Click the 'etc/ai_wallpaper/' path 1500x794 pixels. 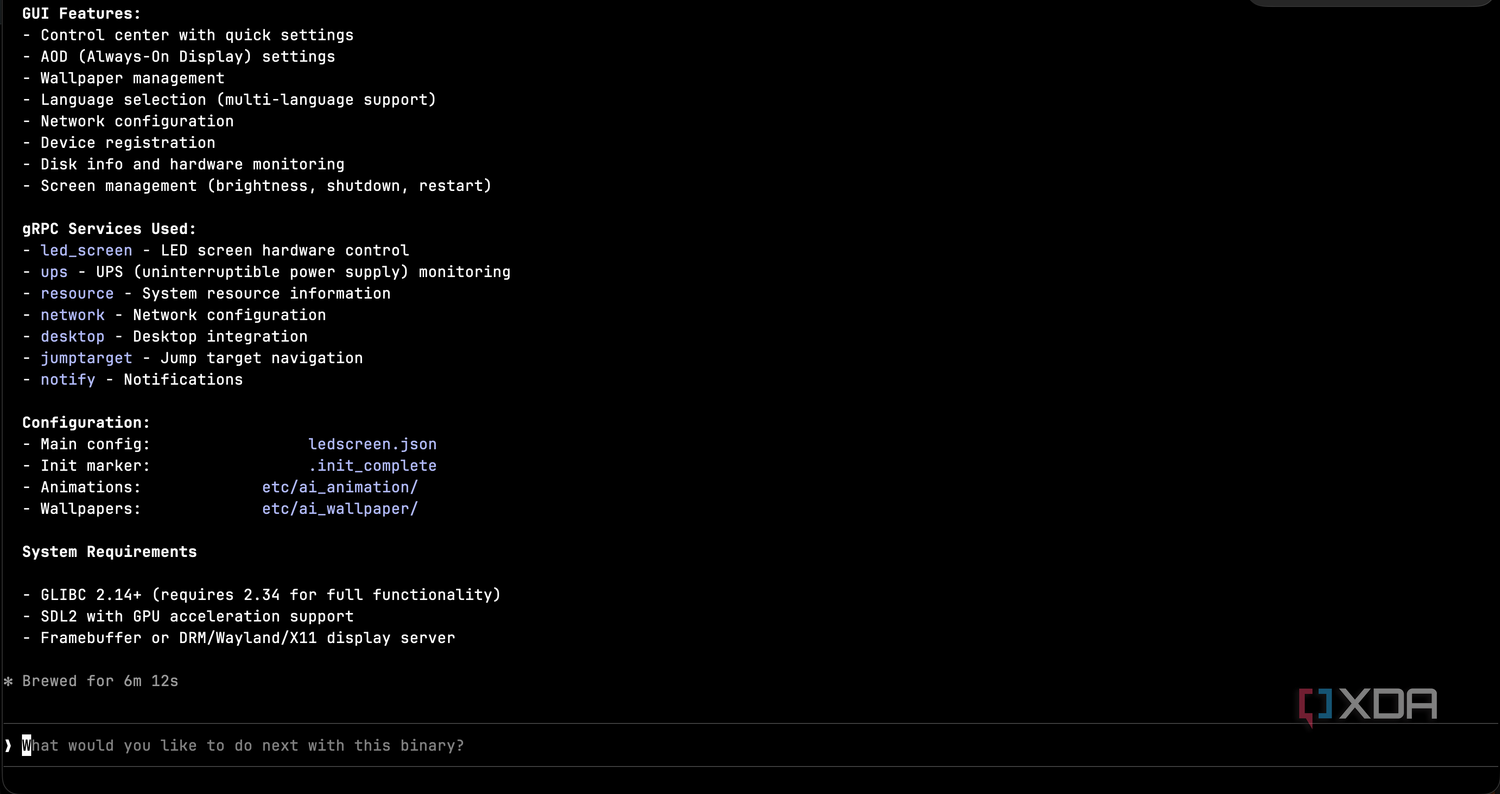coord(340,509)
